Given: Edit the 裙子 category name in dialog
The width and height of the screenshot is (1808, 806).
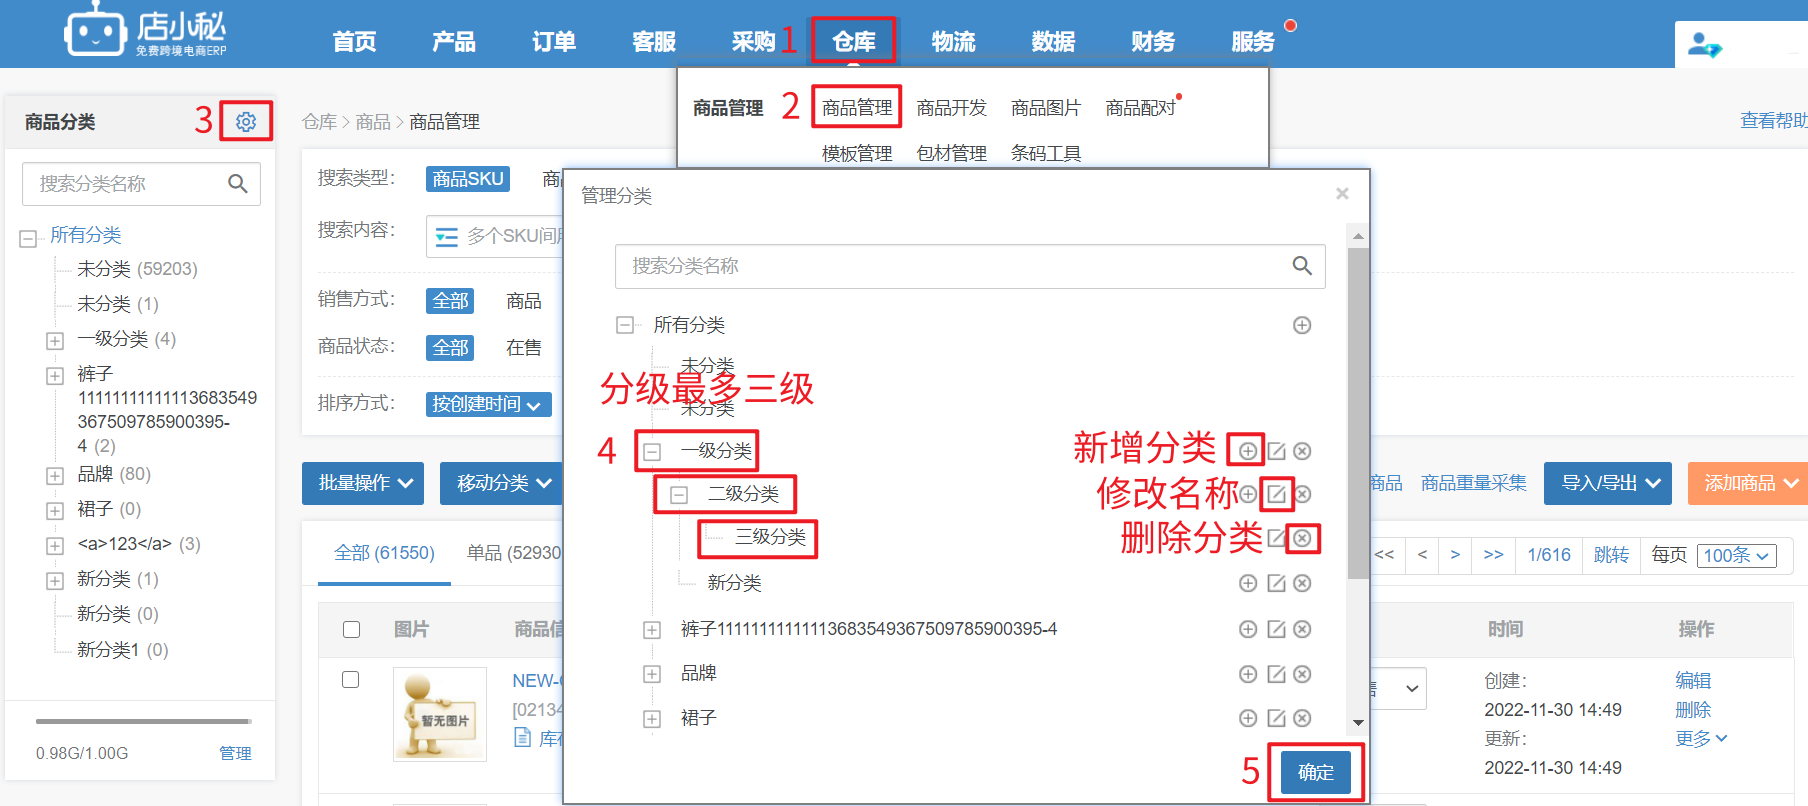Looking at the screenshot, I should 1276,718.
